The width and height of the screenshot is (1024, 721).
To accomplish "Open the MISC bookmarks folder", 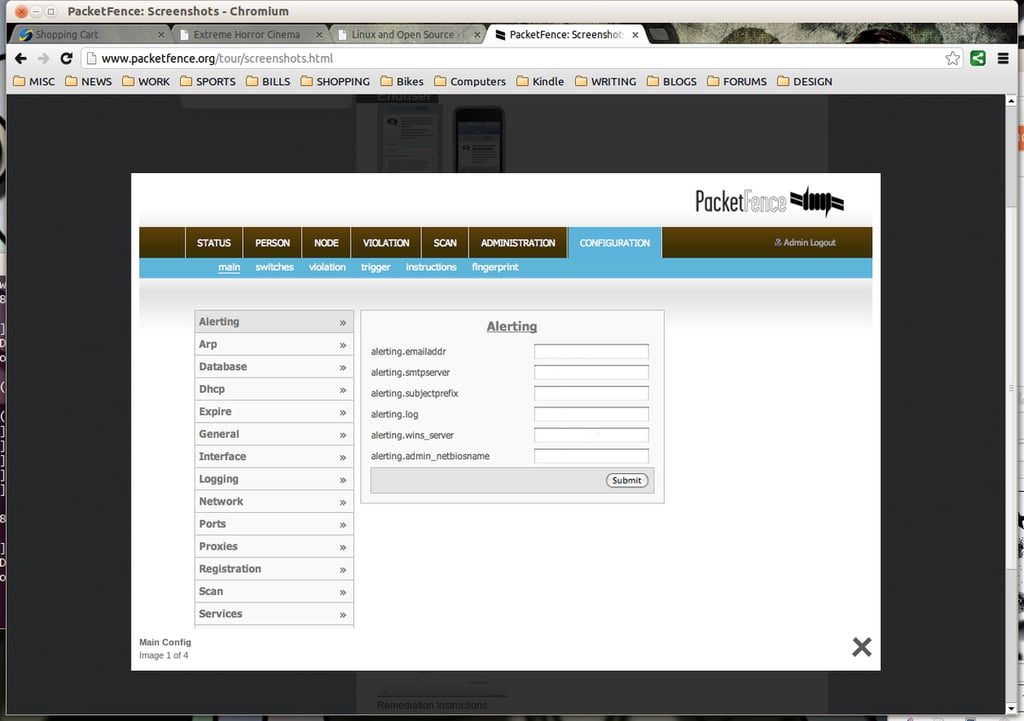I will [34, 82].
